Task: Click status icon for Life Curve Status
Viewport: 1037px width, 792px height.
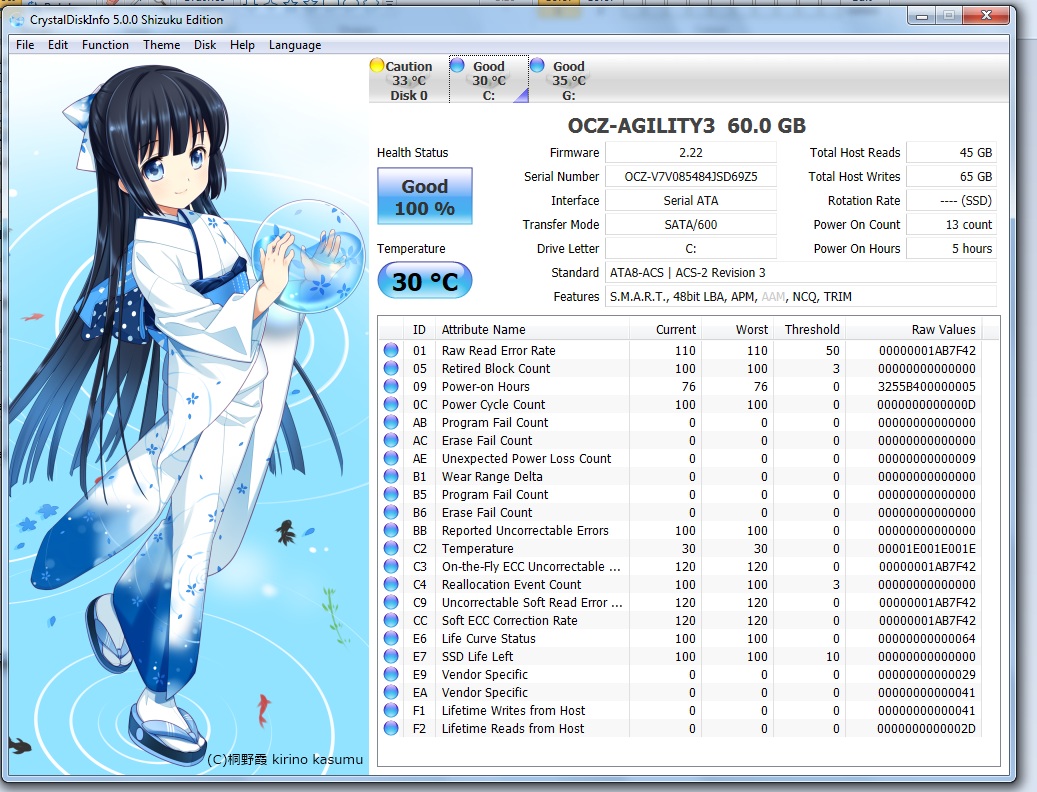Action: pyautogui.click(x=391, y=639)
